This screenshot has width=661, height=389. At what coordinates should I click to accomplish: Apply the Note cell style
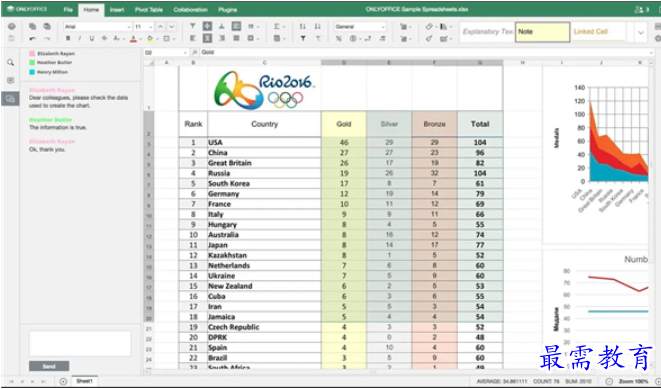[x=543, y=32]
